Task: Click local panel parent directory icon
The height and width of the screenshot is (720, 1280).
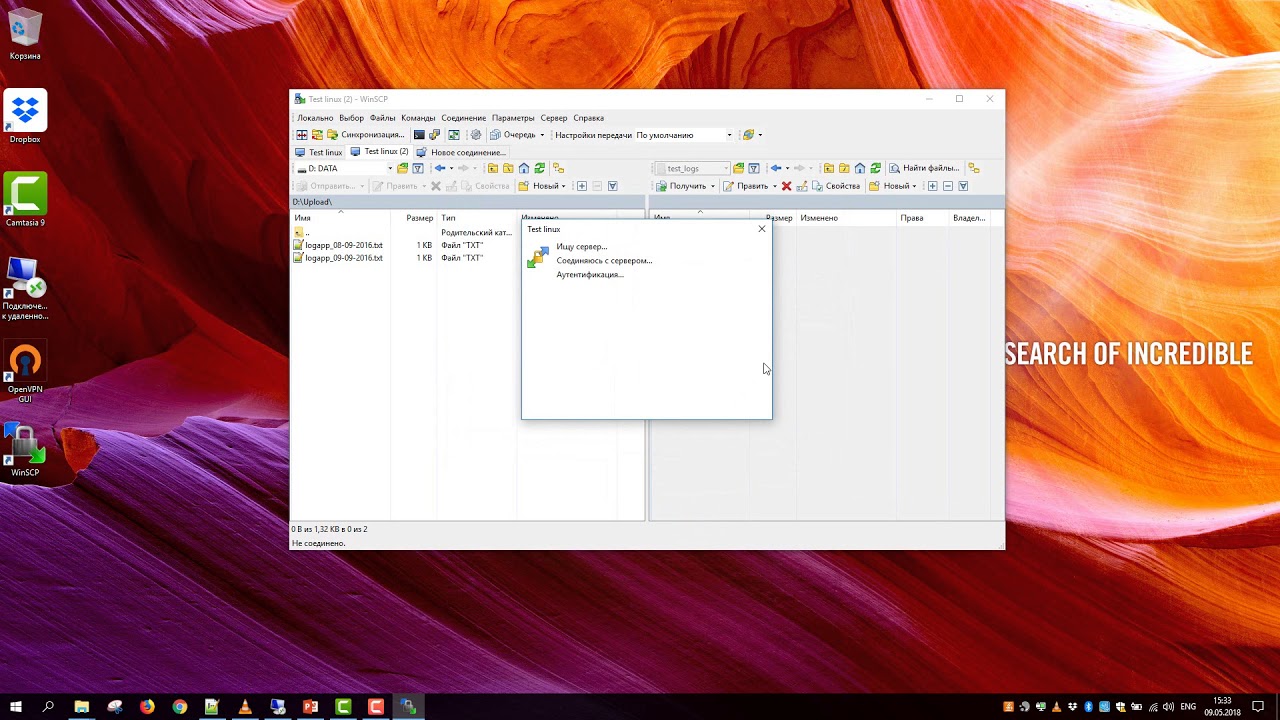Action: [493, 168]
